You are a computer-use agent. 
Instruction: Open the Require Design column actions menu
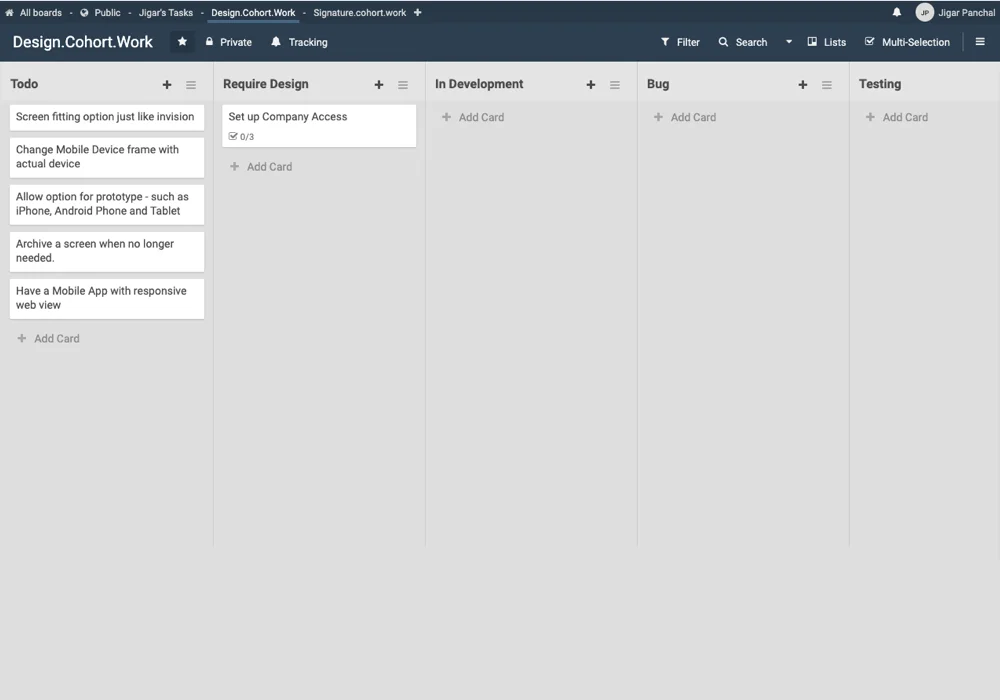click(403, 84)
